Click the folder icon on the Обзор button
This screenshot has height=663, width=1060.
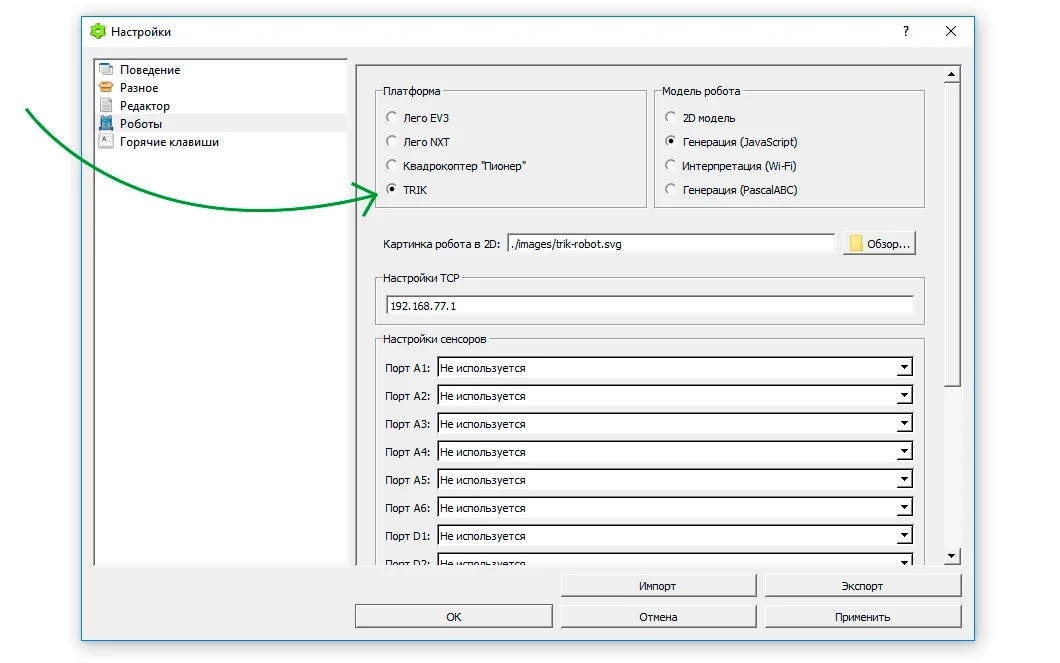[x=856, y=244]
